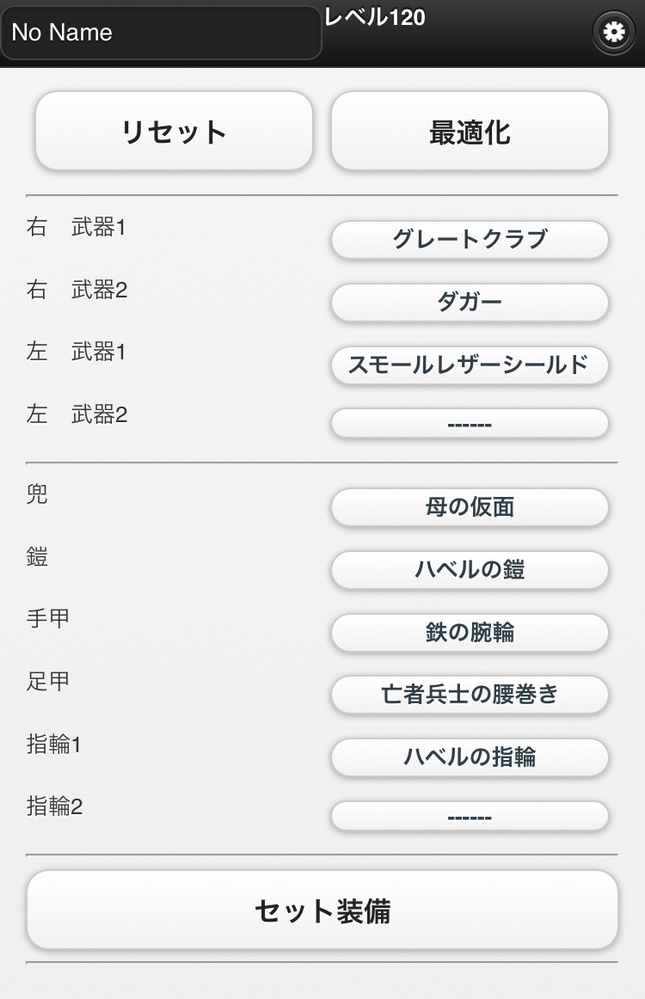645x999 pixels.
Task: Open the ダガー weapon selector
Action: tap(470, 302)
